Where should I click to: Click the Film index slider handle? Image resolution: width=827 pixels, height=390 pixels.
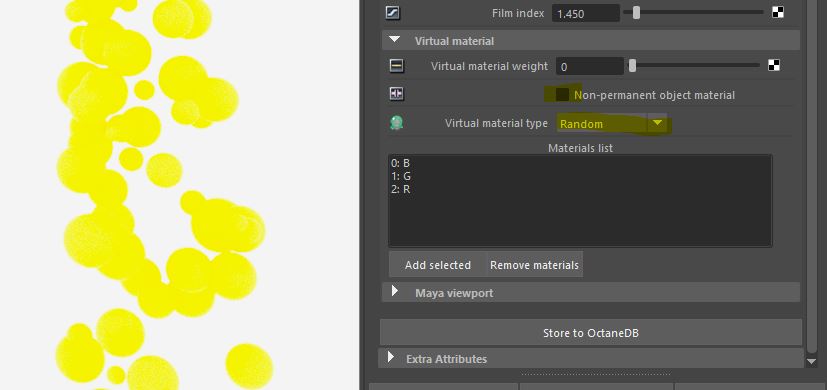[x=636, y=13]
